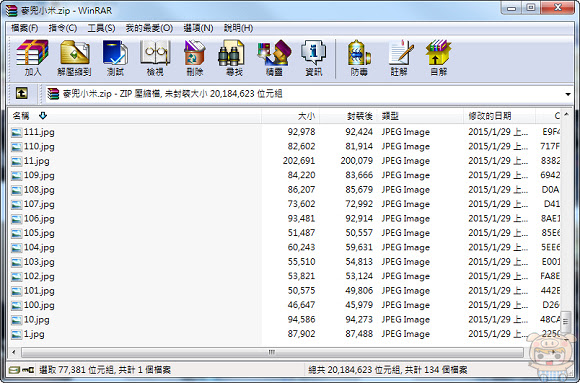Go up one folder level button

tap(21, 93)
